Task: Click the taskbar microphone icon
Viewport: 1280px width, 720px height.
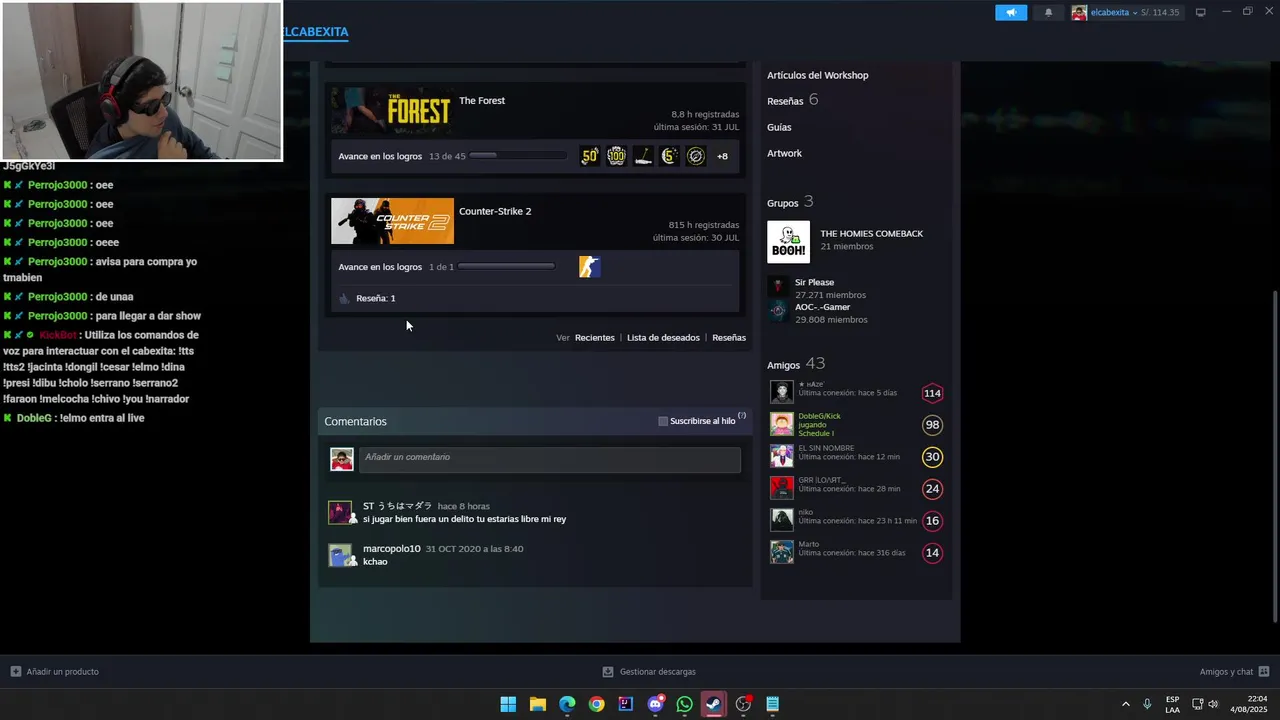Action: point(1147,704)
